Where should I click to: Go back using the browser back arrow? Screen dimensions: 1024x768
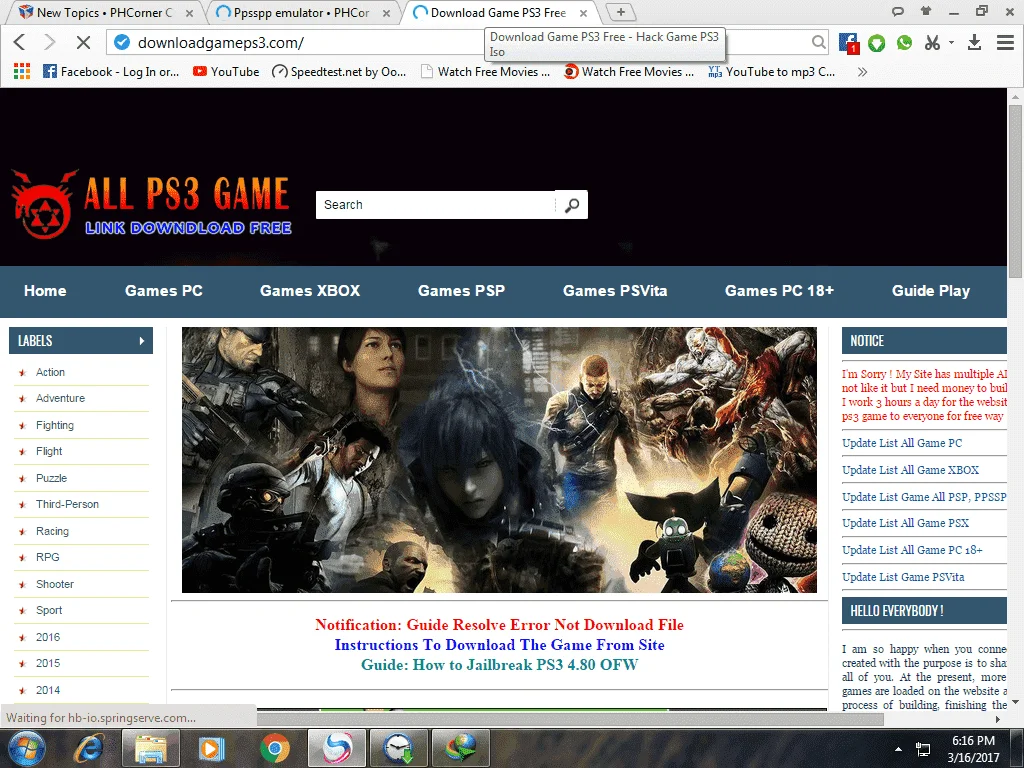(20, 42)
